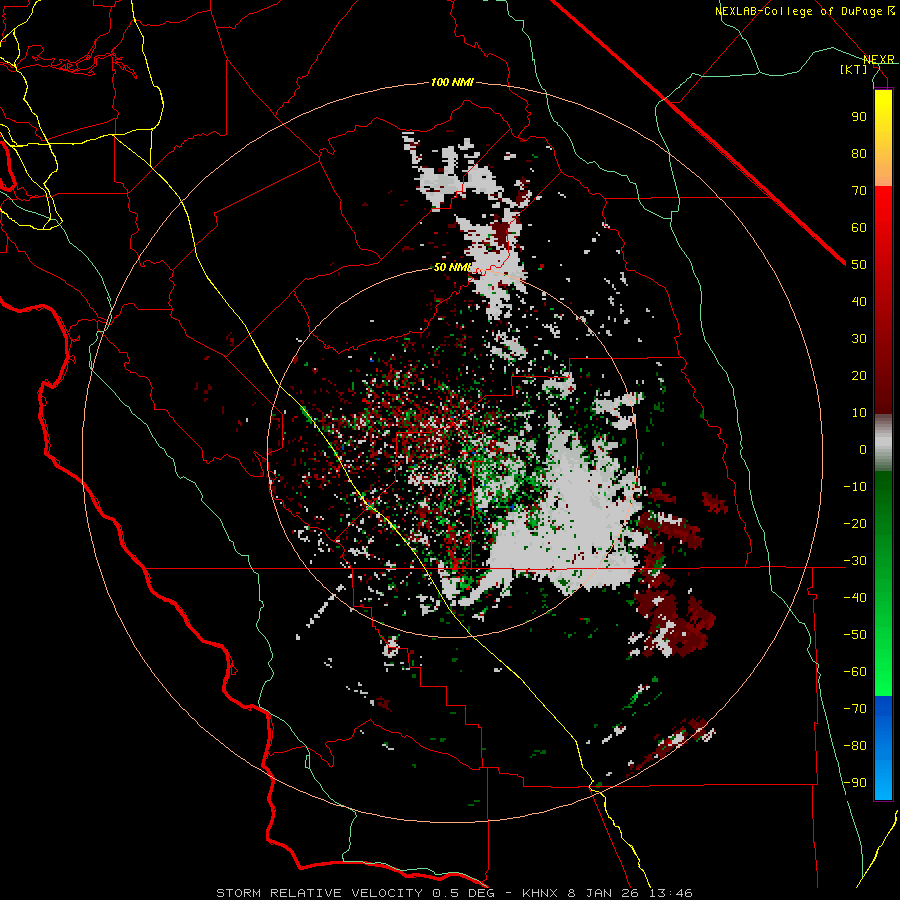Image resolution: width=900 pixels, height=900 pixels.
Task: Click the -20 value on velocity scale
Action: pyautogui.click(x=855, y=523)
